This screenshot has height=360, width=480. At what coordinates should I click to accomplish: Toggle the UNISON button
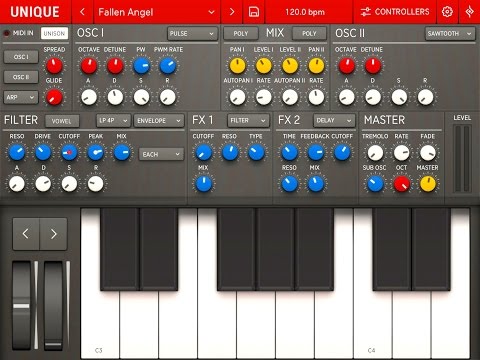click(54, 33)
